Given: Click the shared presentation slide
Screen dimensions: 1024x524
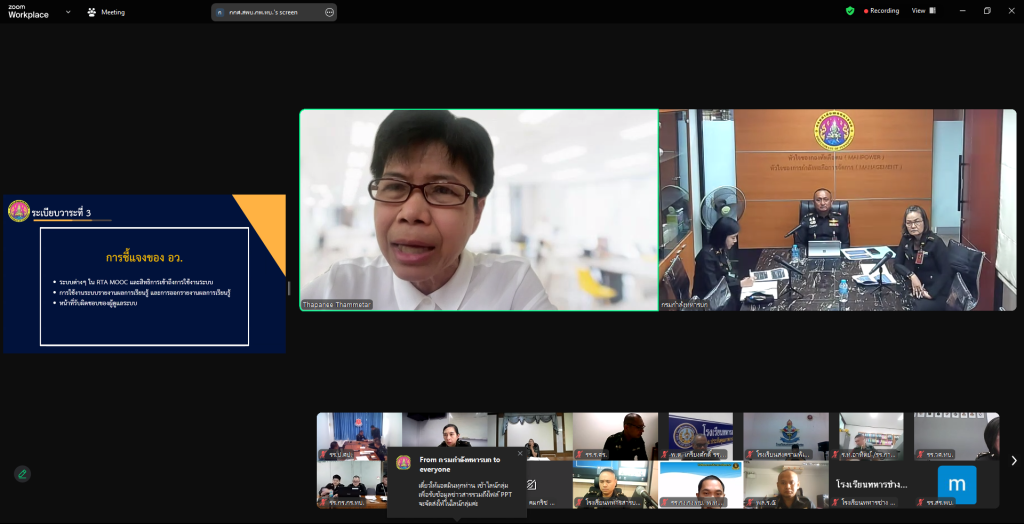Looking at the screenshot, I should (x=144, y=274).
